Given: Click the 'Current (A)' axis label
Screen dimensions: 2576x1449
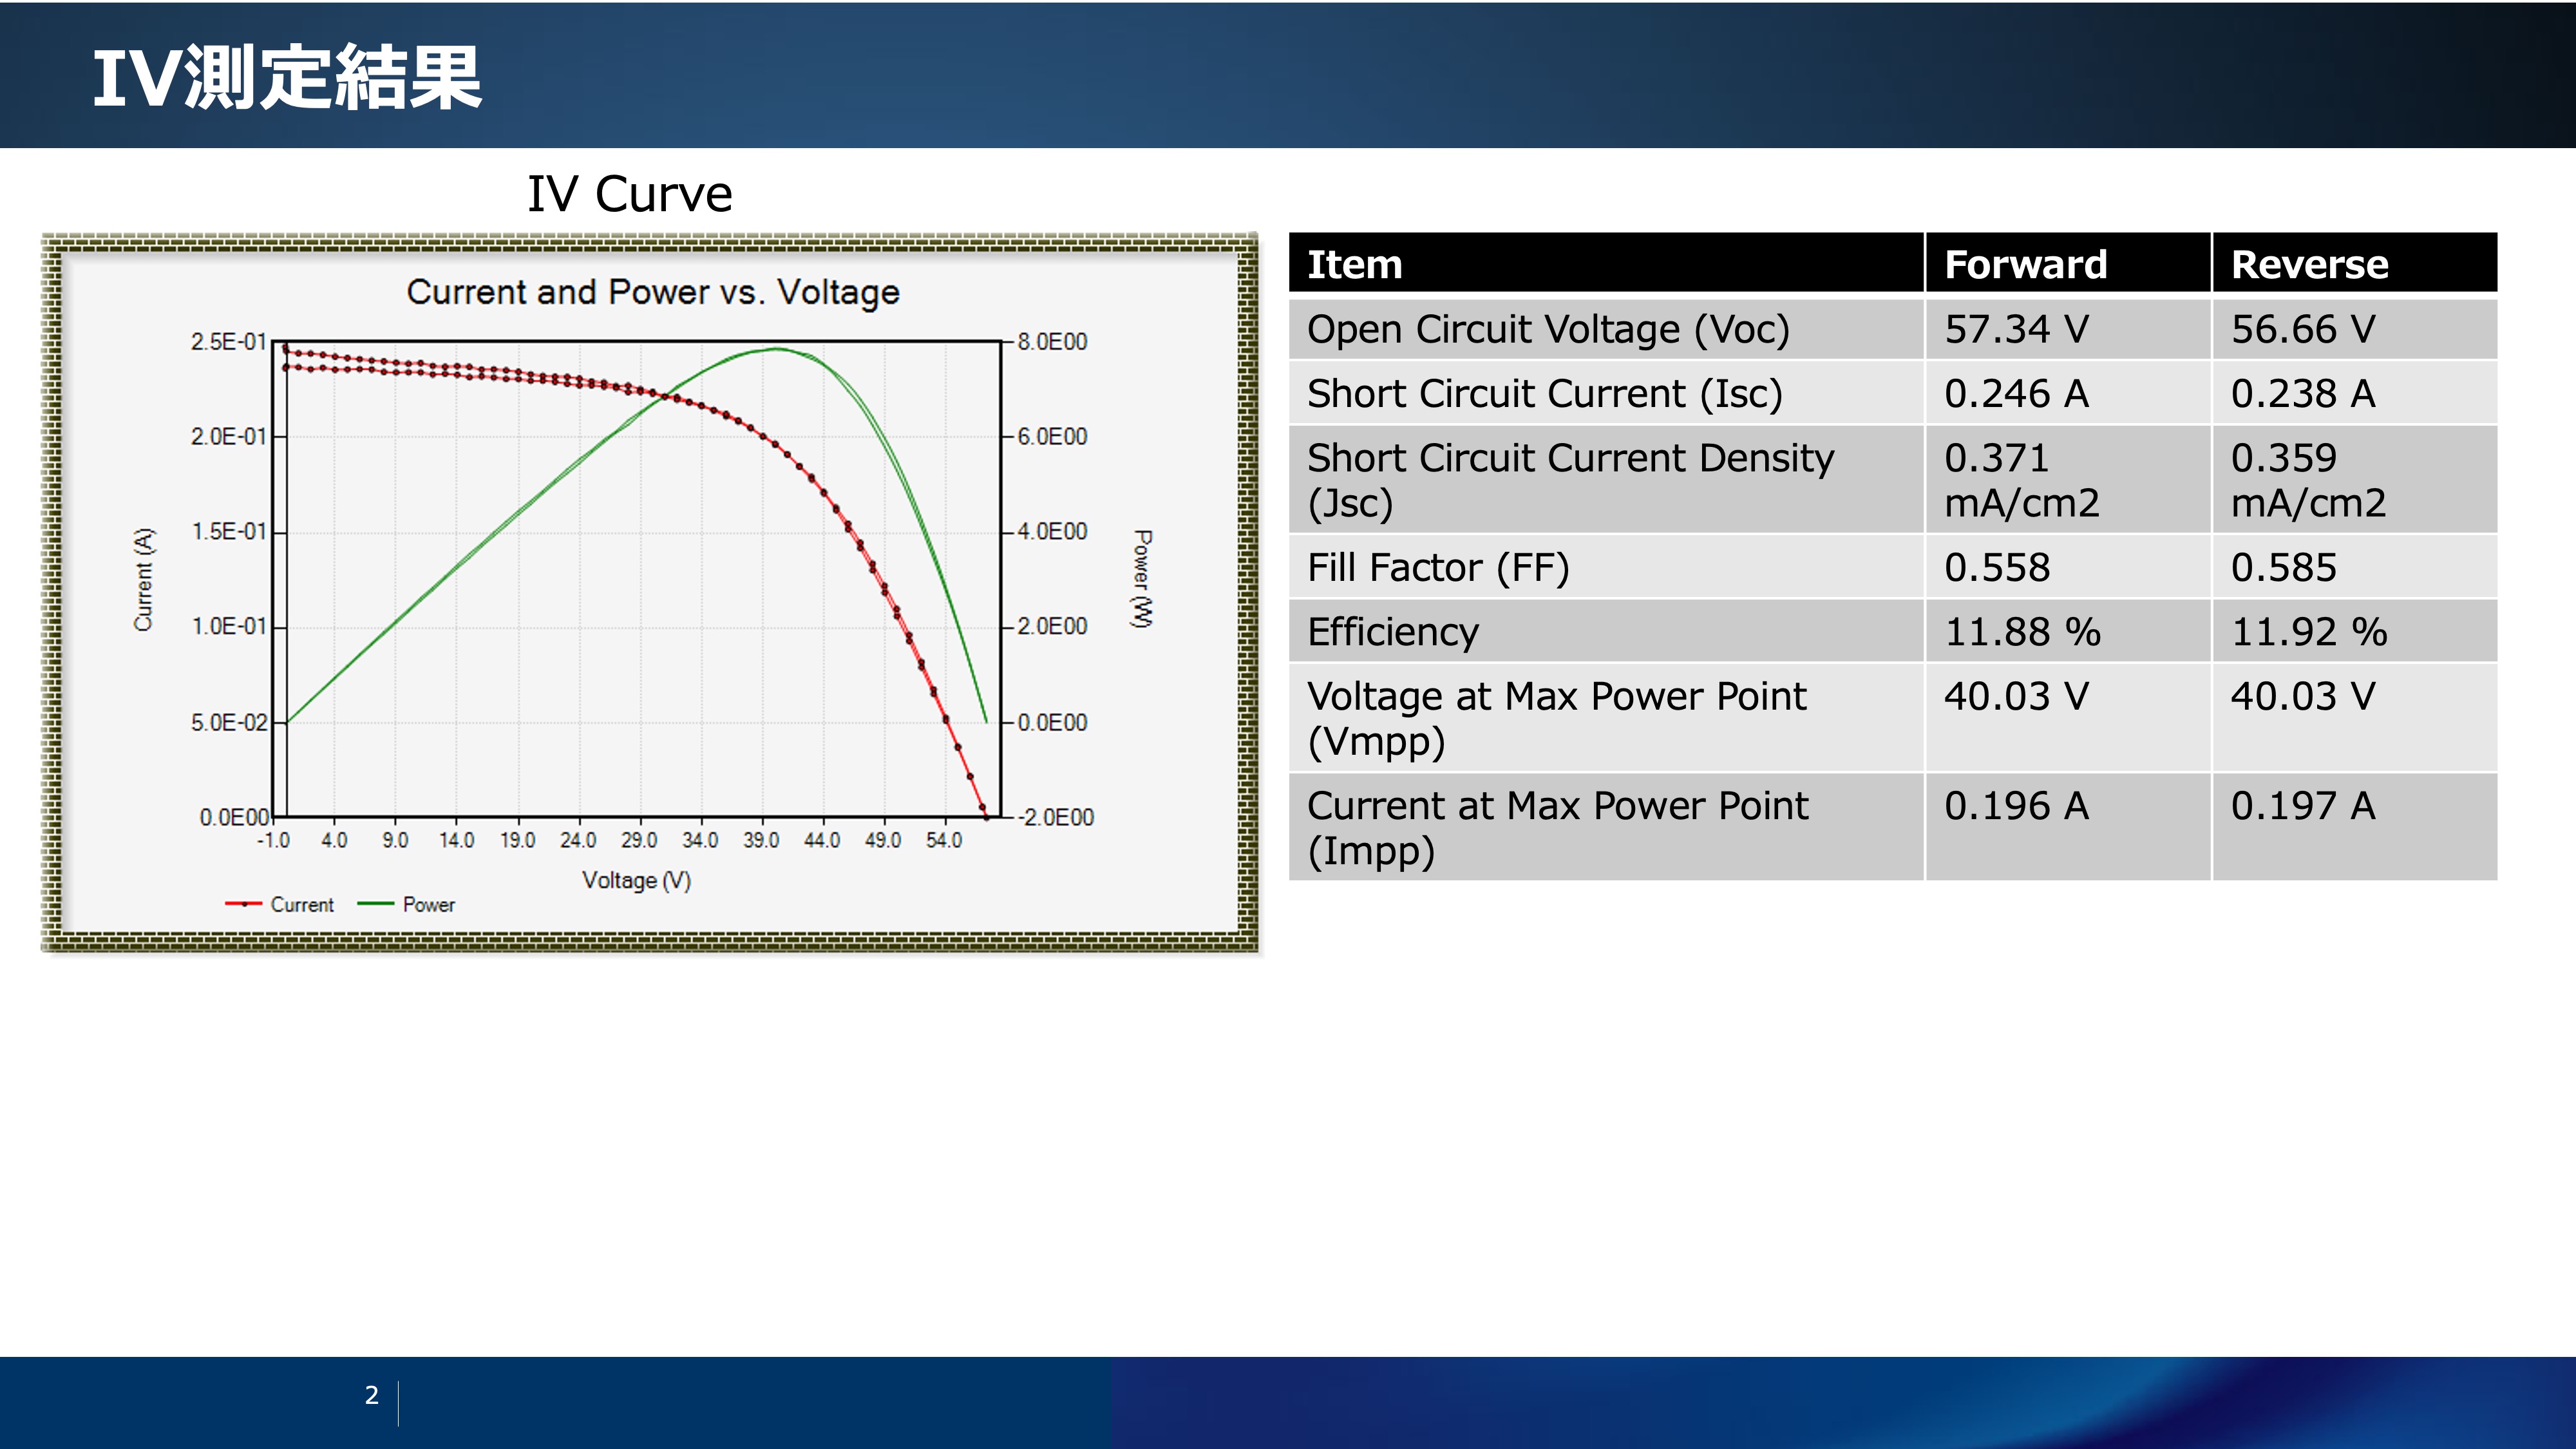Looking at the screenshot, I should click(144, 580).
